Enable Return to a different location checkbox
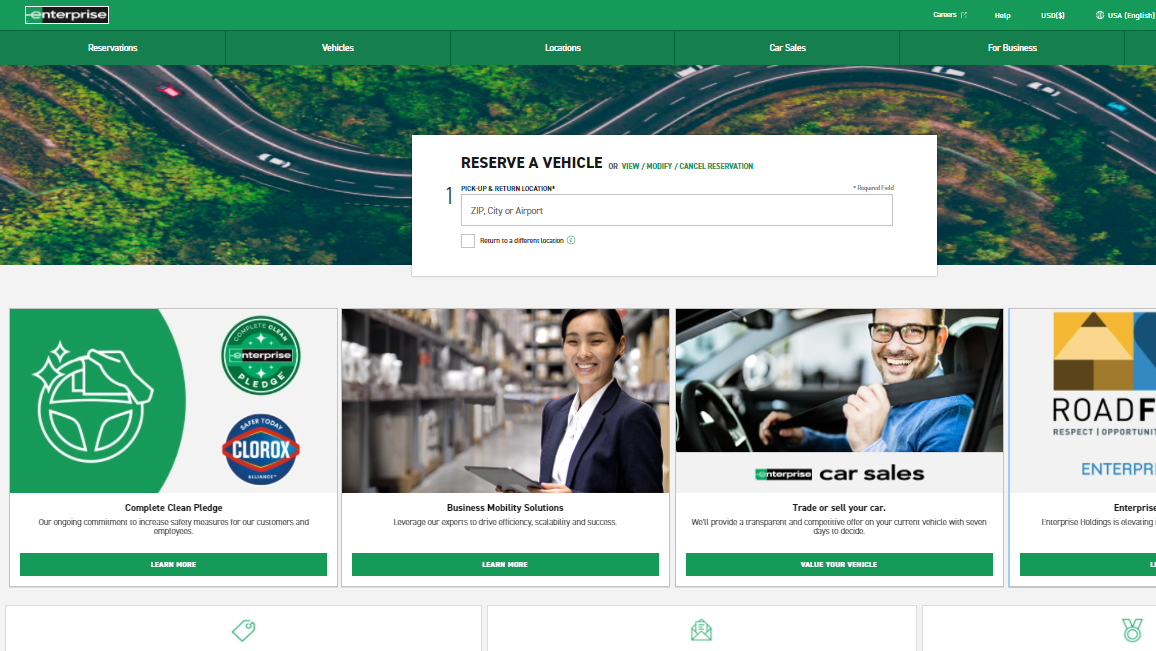1156x651 pixels. point(467,241)
